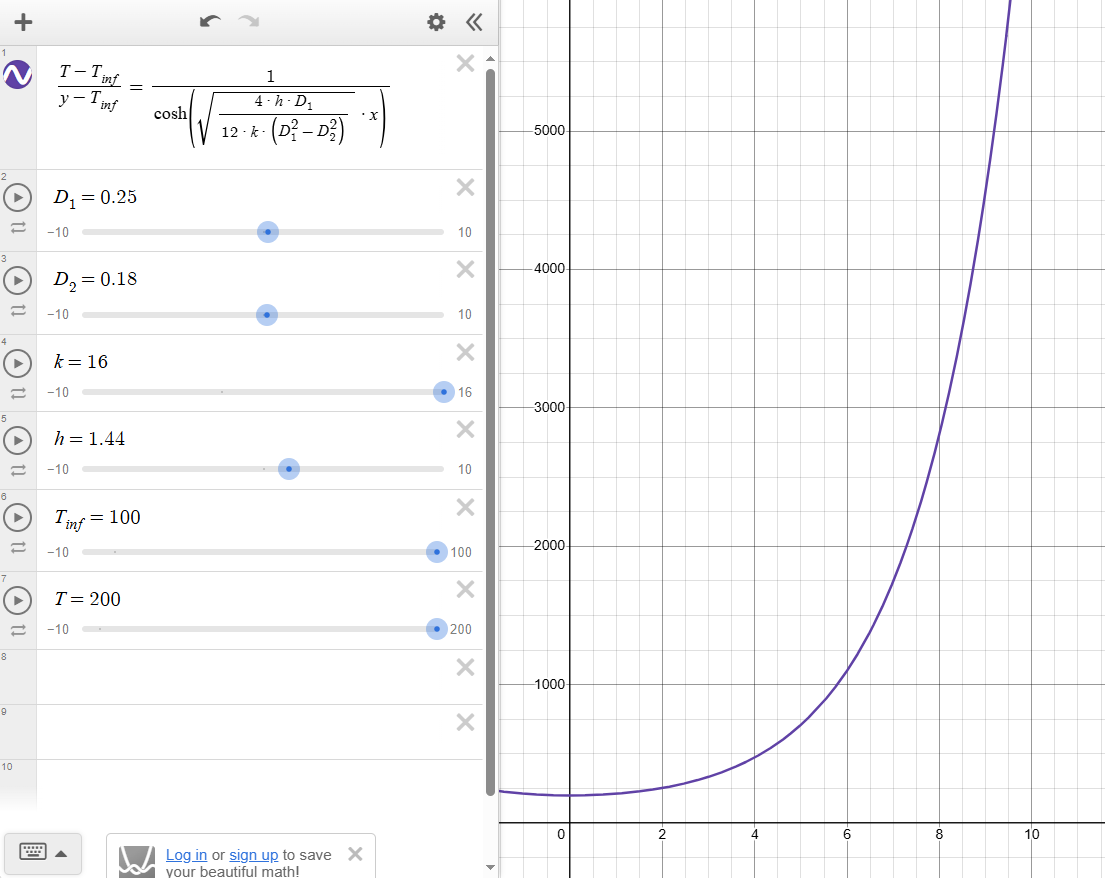The image size is (1105, 878).
Task: Toggle loop direction for the D2 slider
Action: (17, 308)
